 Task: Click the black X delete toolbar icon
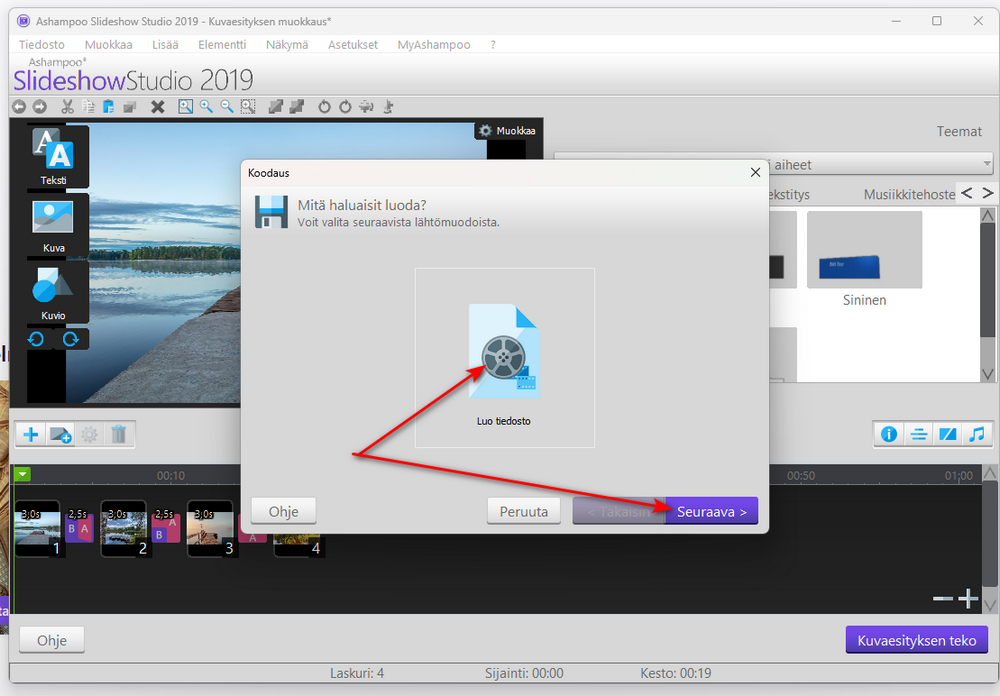tap(158, 107)
